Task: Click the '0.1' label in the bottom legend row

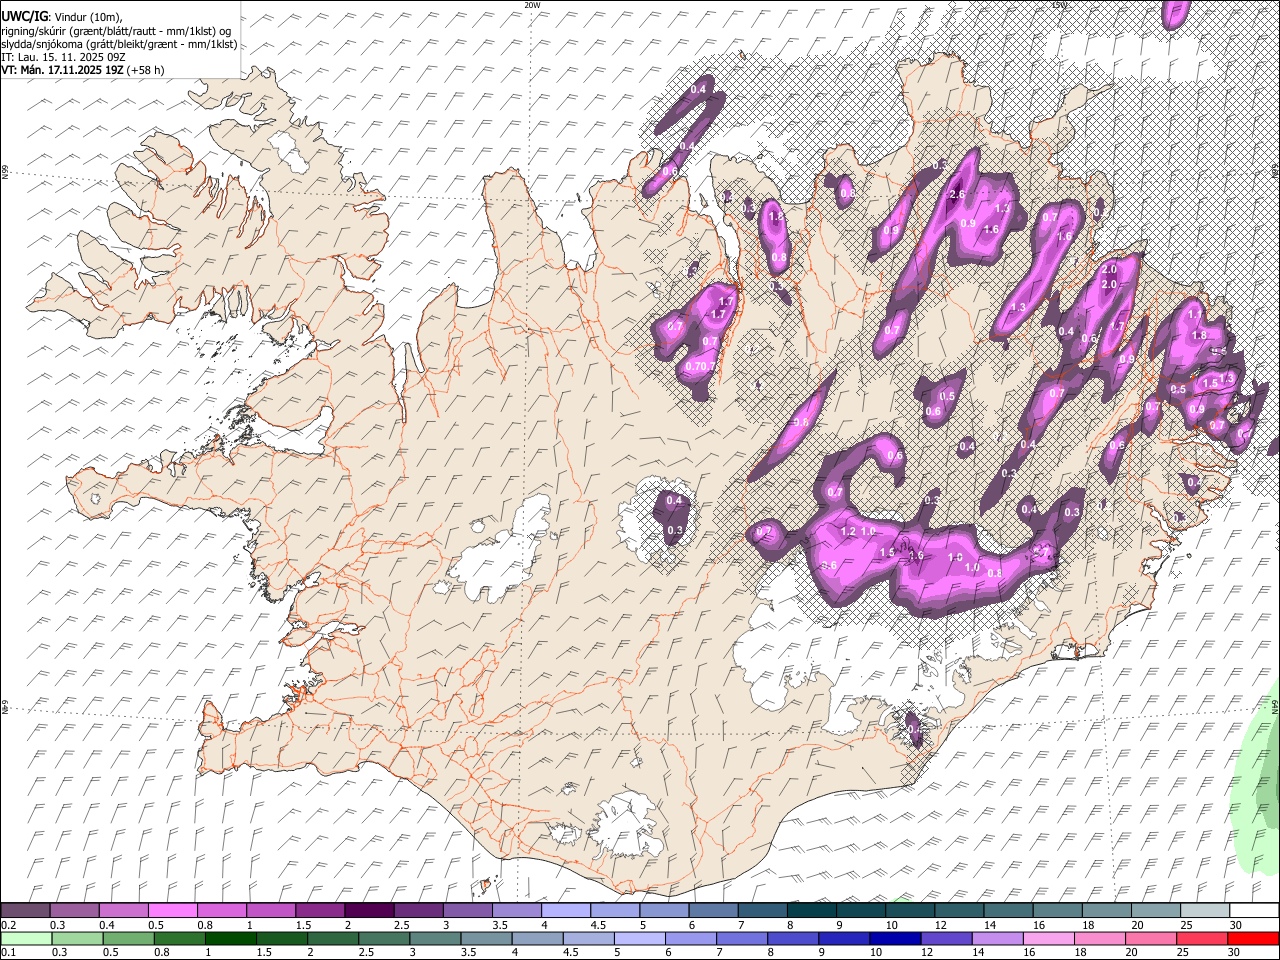Action: click(x=8, y=953)
